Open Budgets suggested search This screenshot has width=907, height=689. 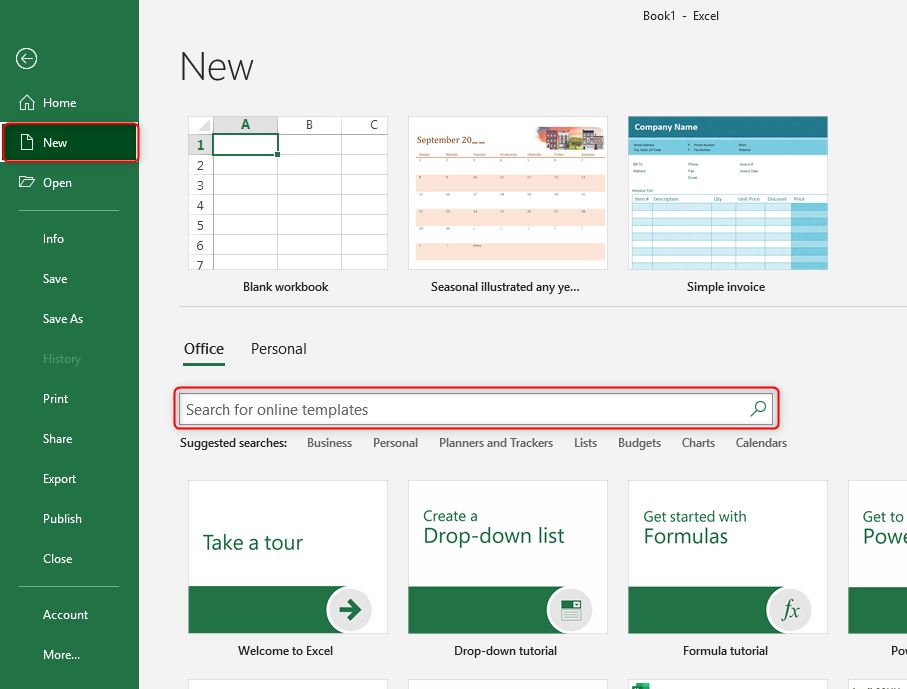click(x=639, y=442)
